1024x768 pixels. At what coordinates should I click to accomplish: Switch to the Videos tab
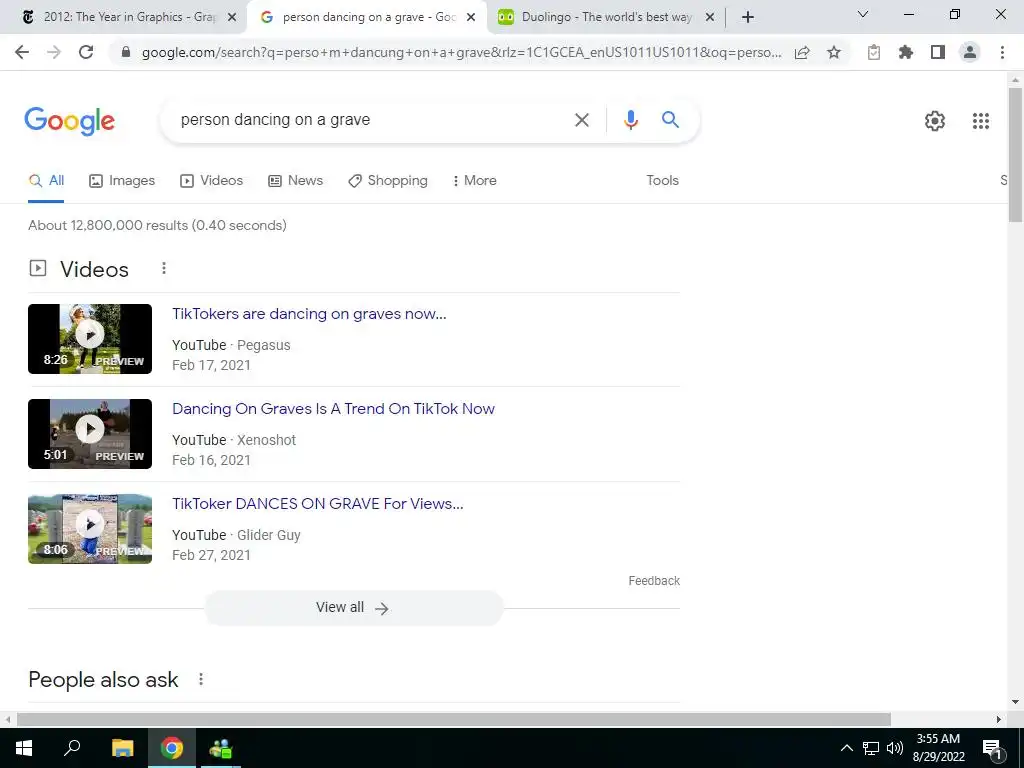212,181
